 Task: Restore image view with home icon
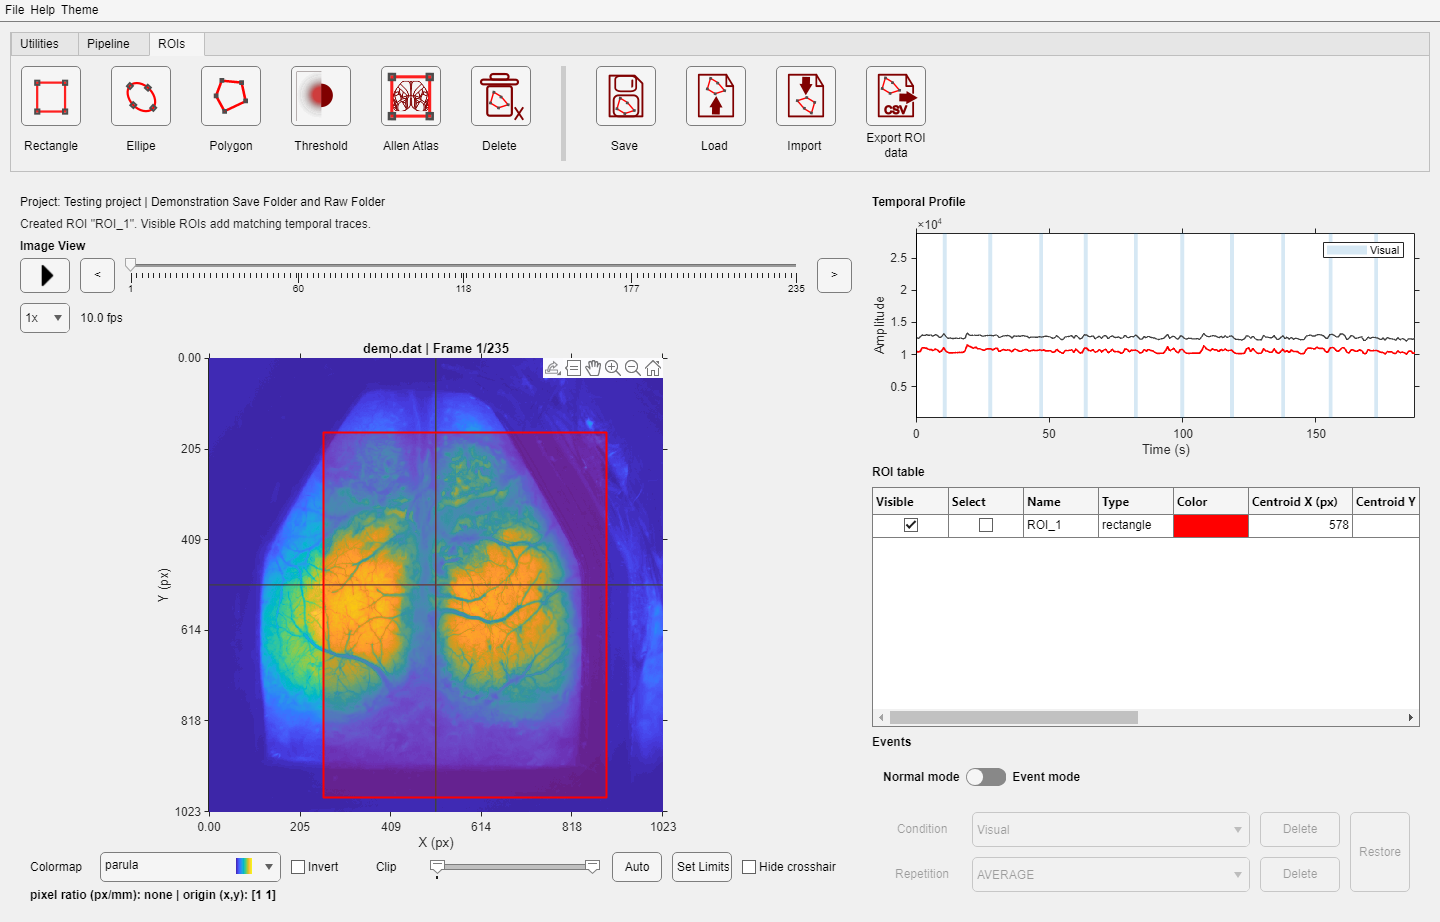point(653,368)
